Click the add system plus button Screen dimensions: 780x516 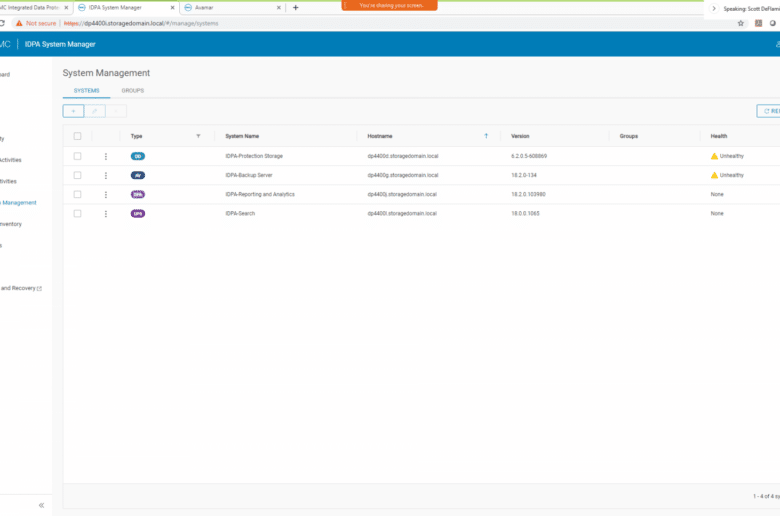tap(73, 111)
